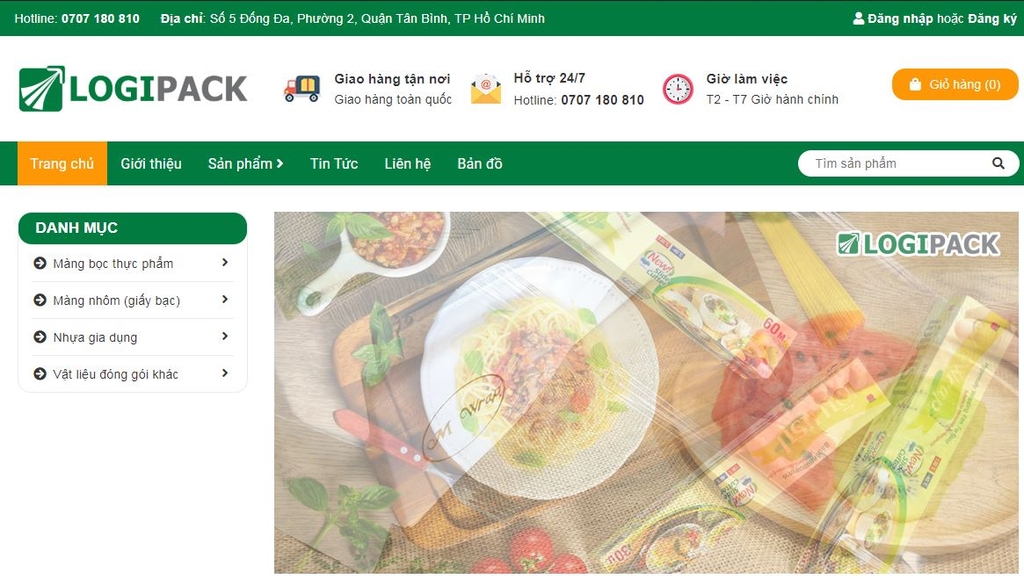Screen dimensions: 1024x579
Task: Expand Màng nhôm (giấy bạc) chevron
Action: 225,300
